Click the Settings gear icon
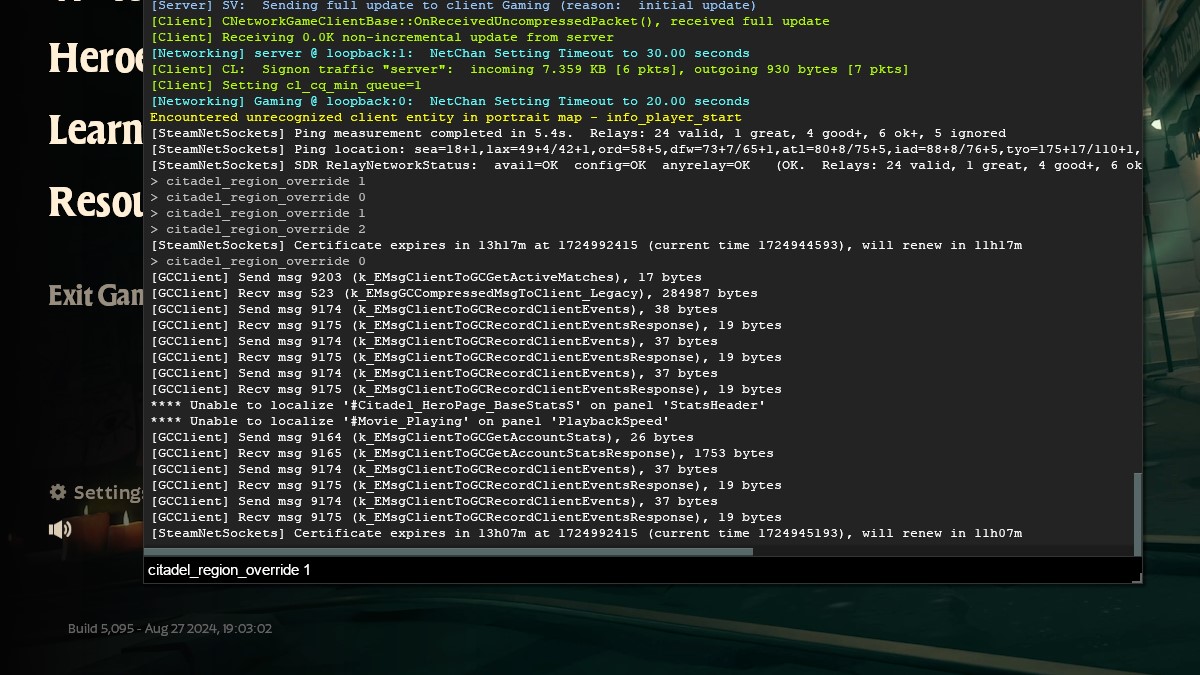 58,492
